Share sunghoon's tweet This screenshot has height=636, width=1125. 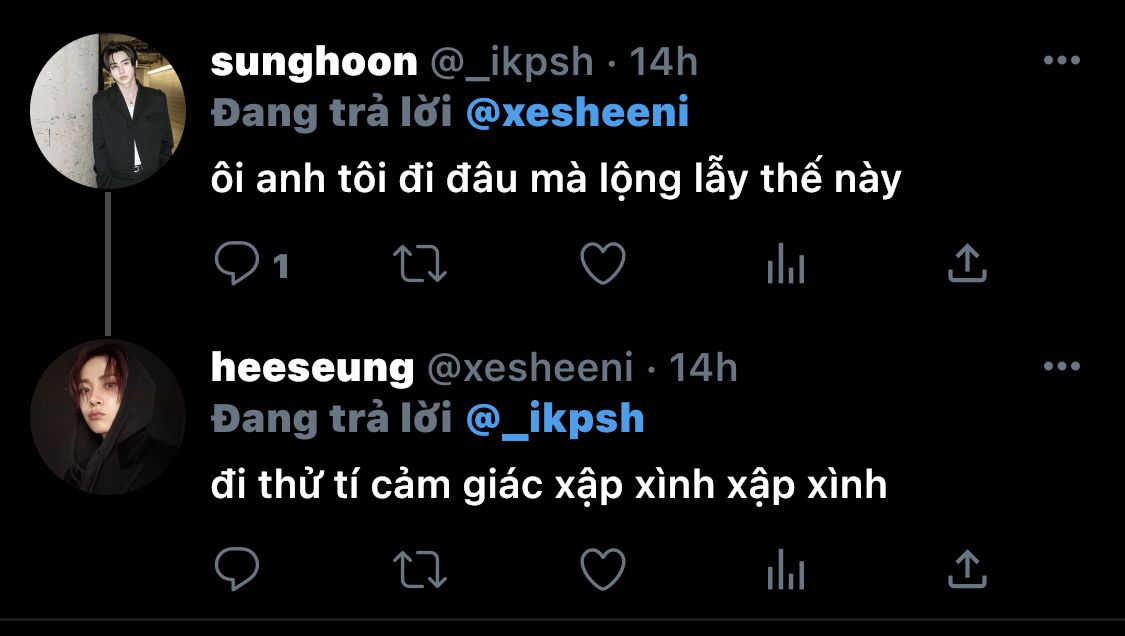pyautogui.click(x=967, y=263)
